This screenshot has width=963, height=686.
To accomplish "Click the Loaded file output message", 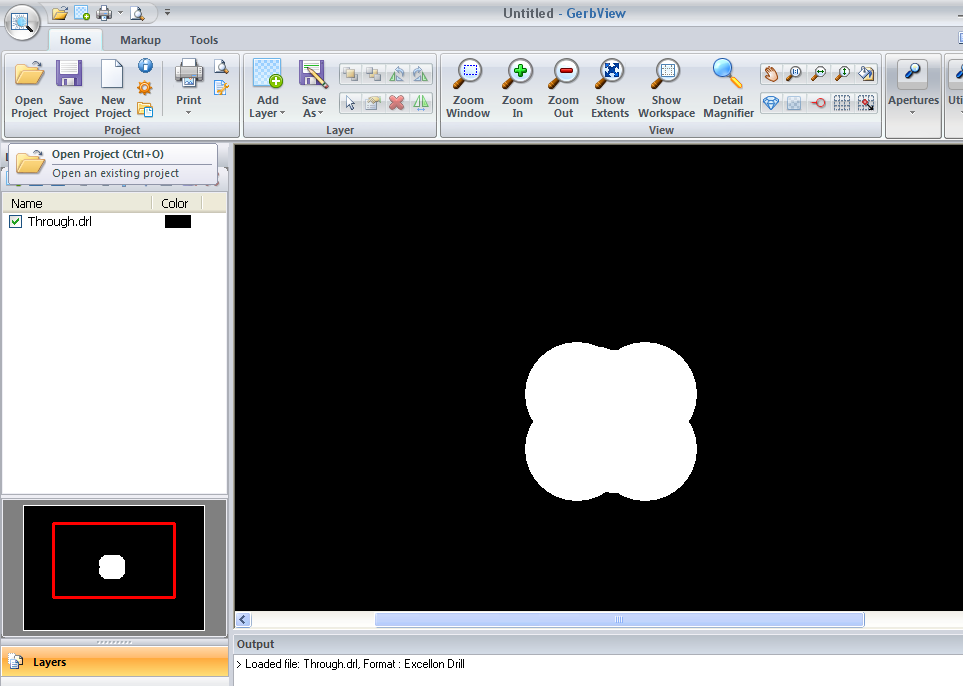I will point(351,664).
